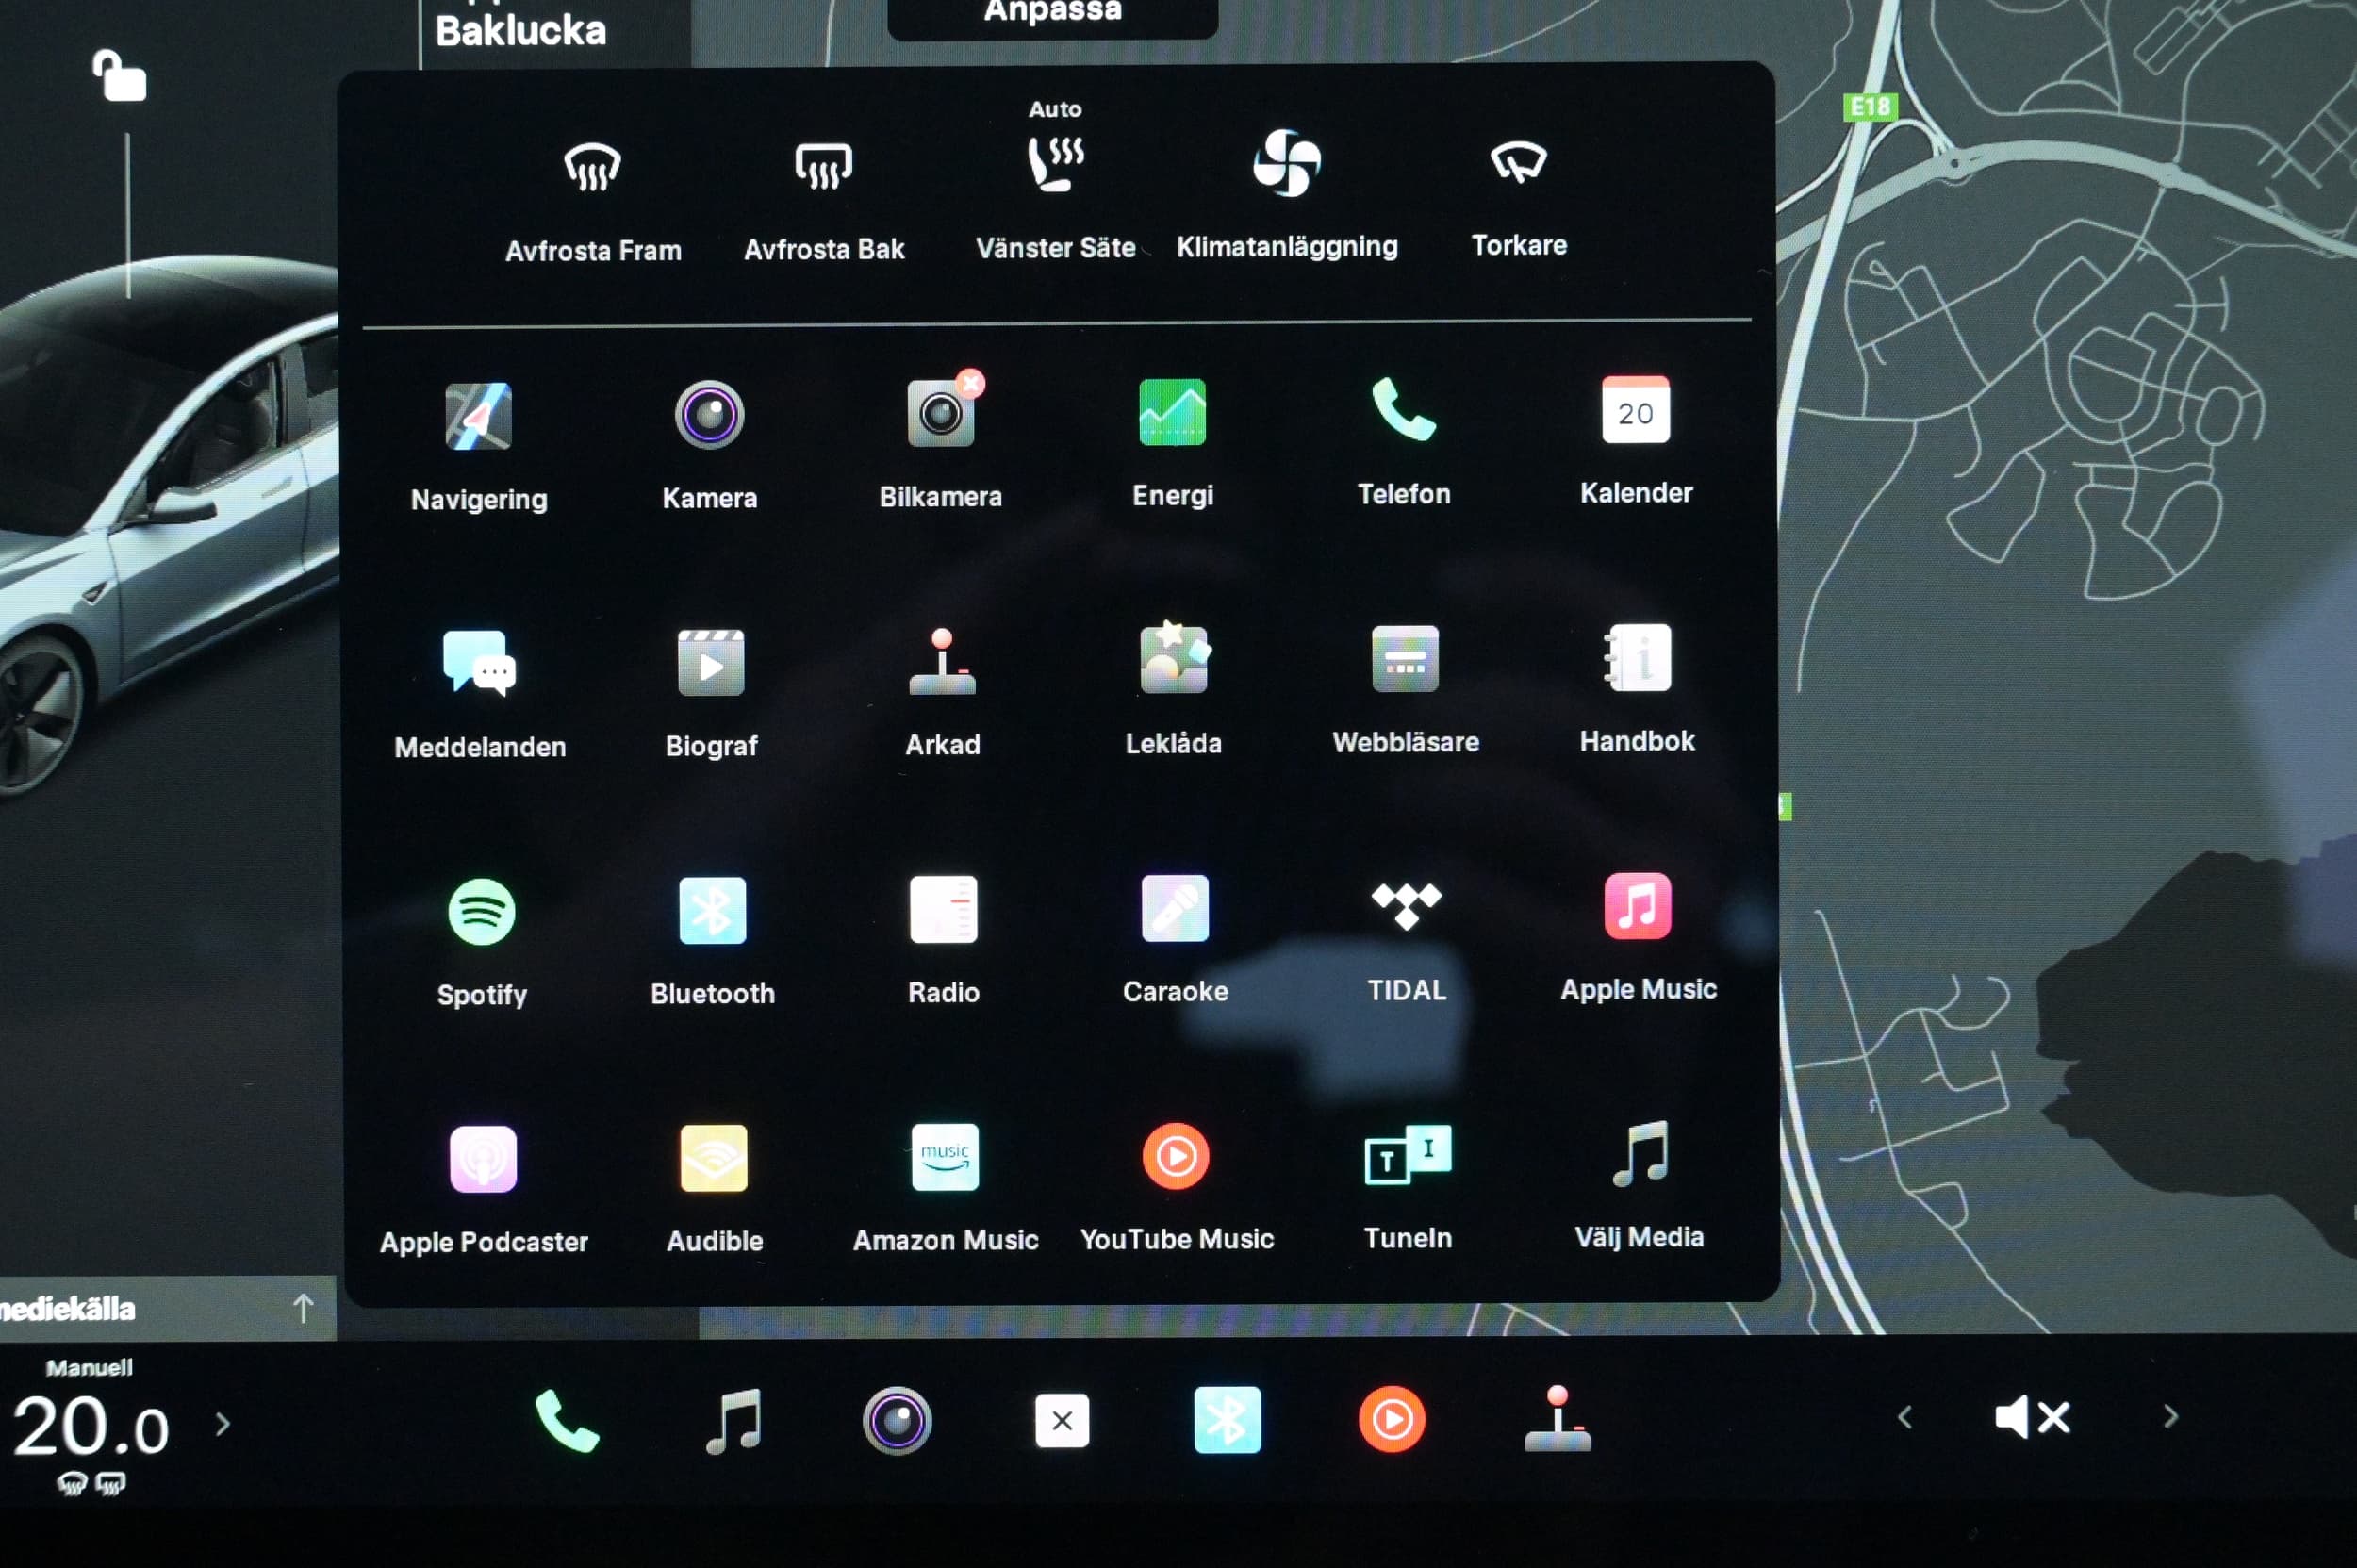Open the TIDAL music app

tap(1405, 907)
